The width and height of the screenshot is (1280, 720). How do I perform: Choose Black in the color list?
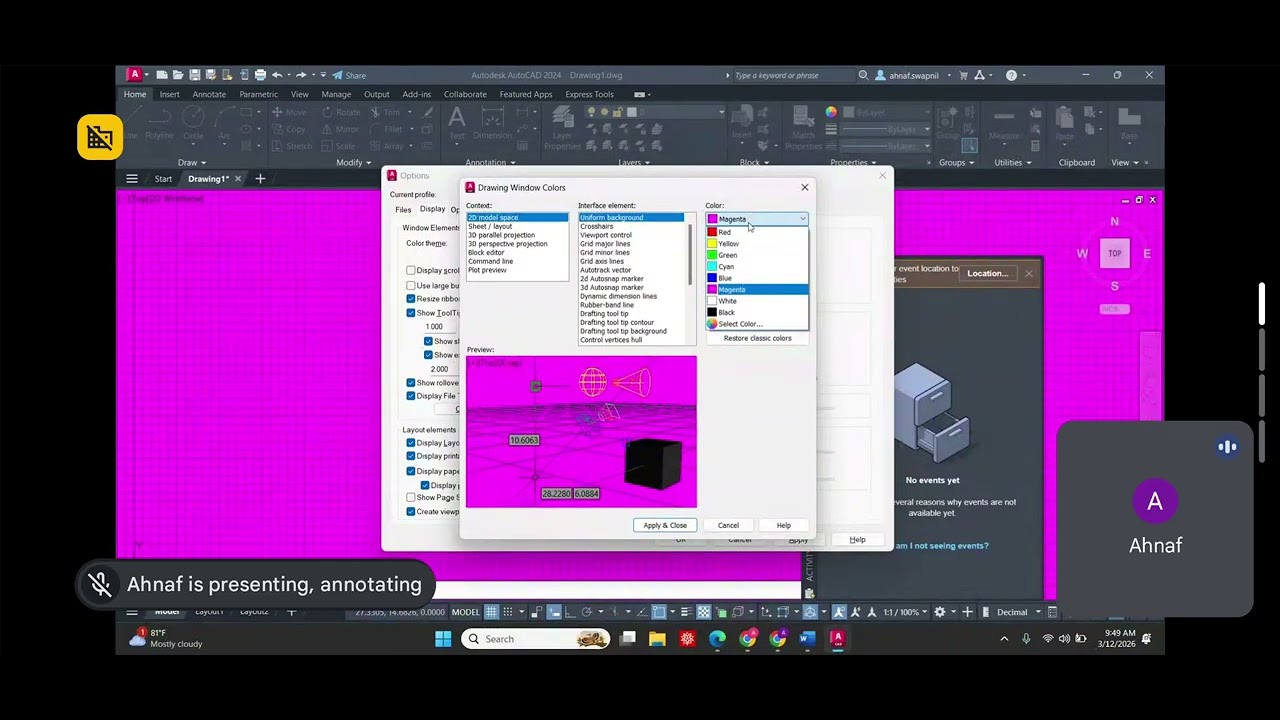(x=757, y=312)
